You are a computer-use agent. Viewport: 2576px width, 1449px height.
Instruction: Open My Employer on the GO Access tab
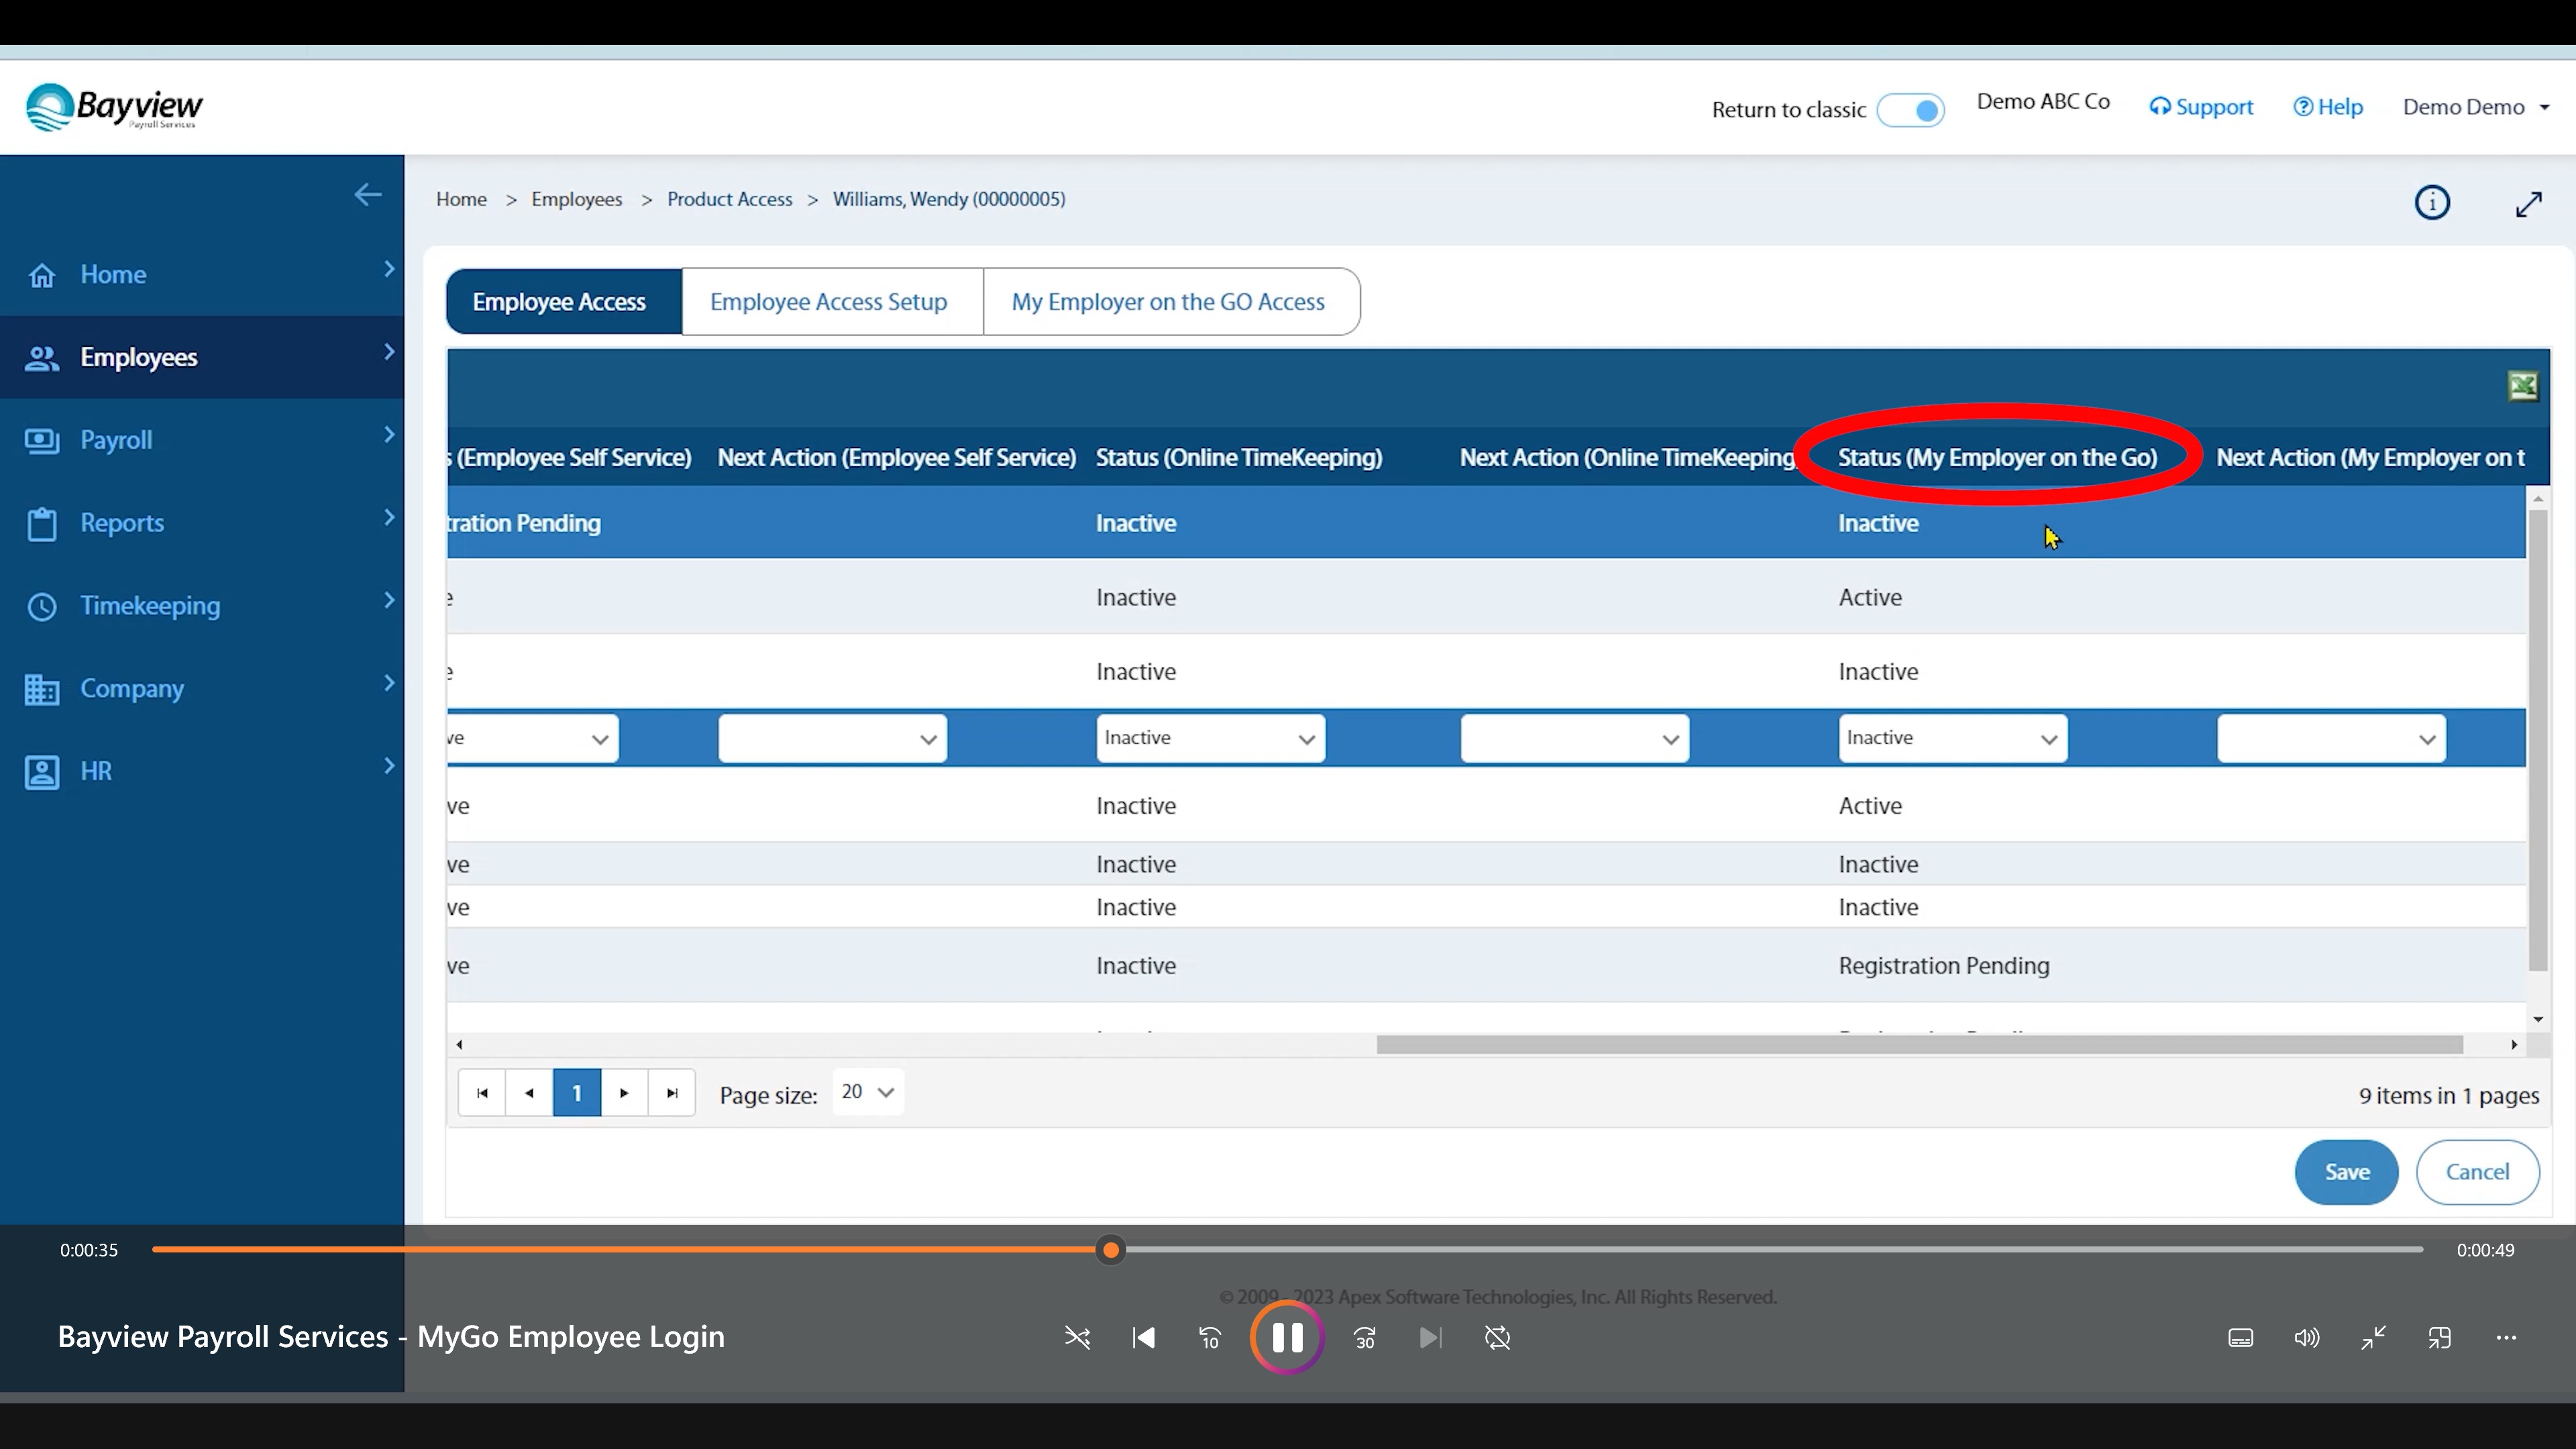coord(1168,302)
